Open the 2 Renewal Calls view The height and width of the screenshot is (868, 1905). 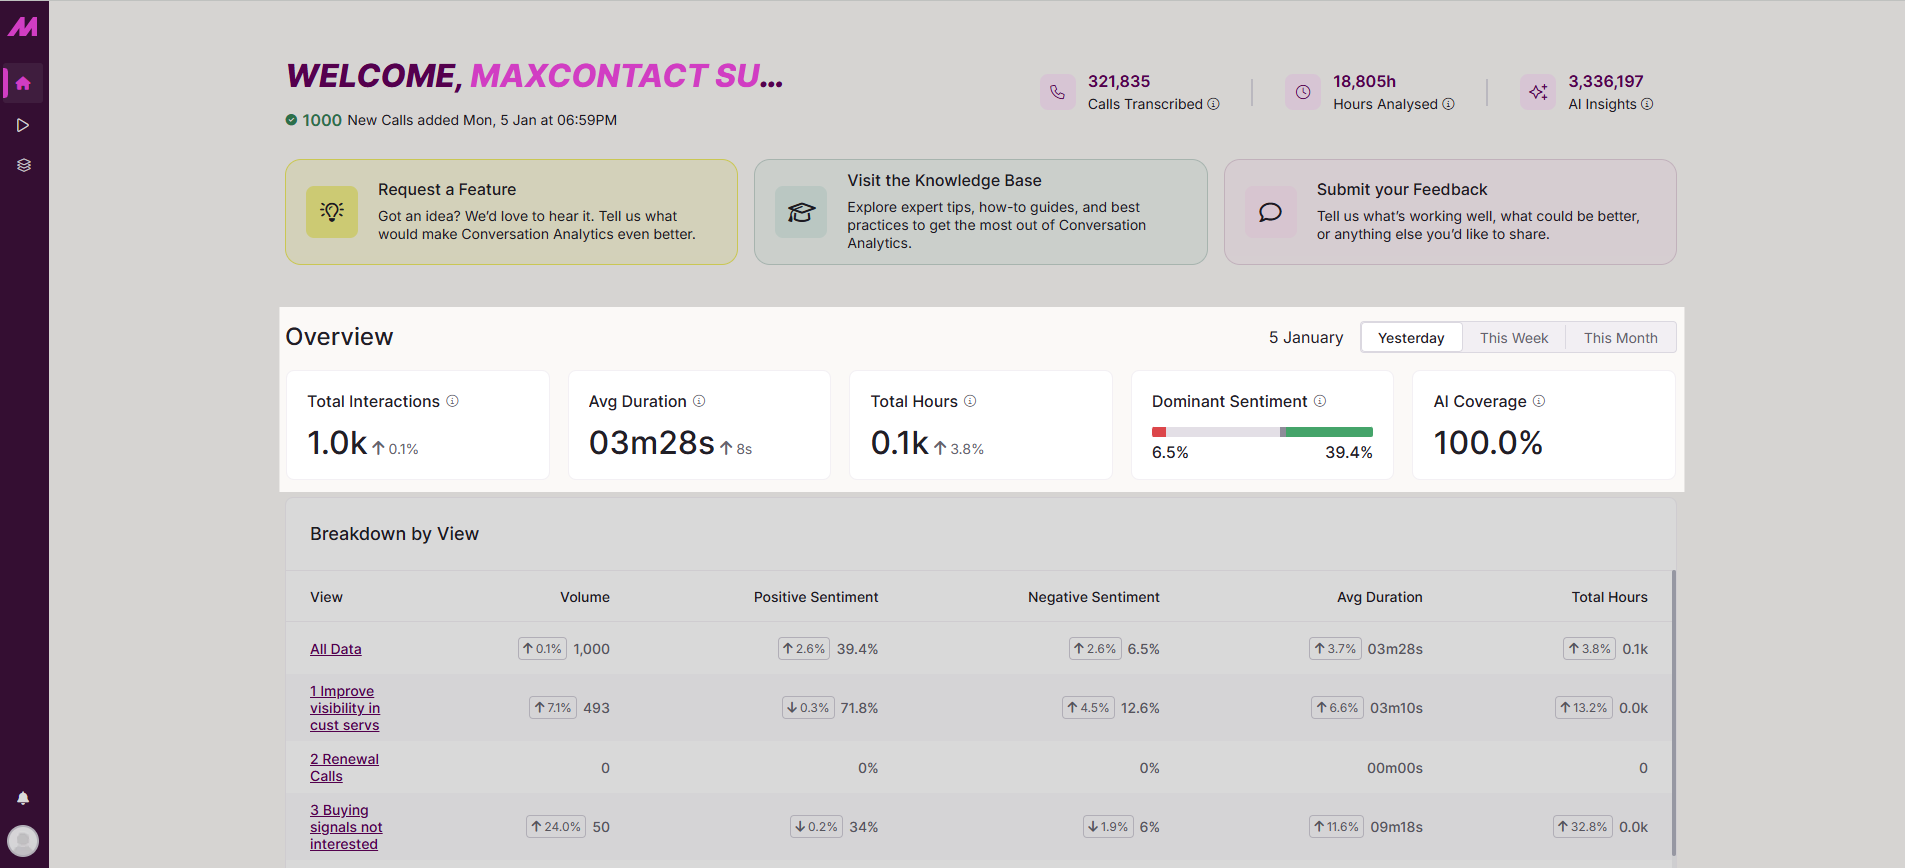click(344, 768)
